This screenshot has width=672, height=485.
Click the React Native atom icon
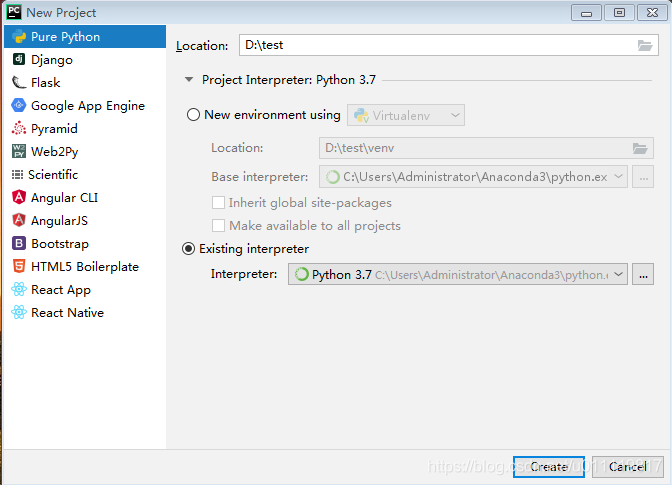pos(18,312)
